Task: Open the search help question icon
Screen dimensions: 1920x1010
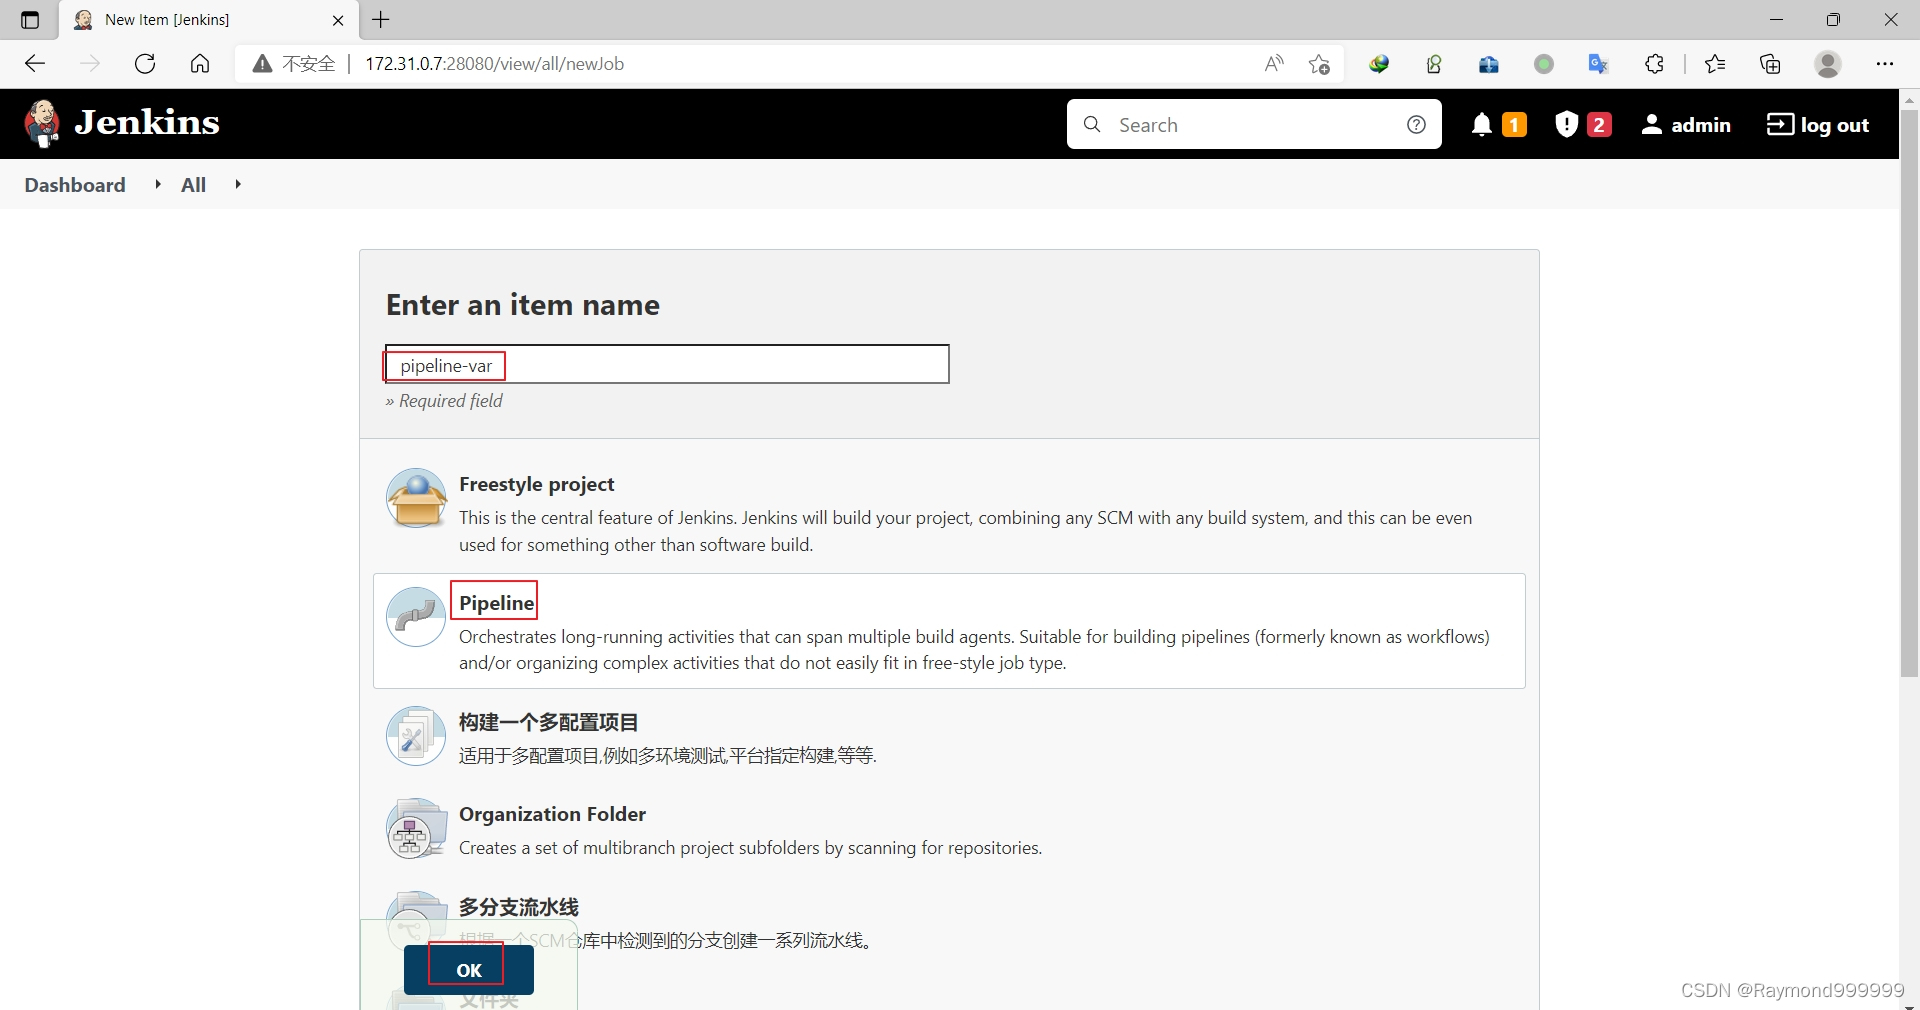Action: 1416,124
